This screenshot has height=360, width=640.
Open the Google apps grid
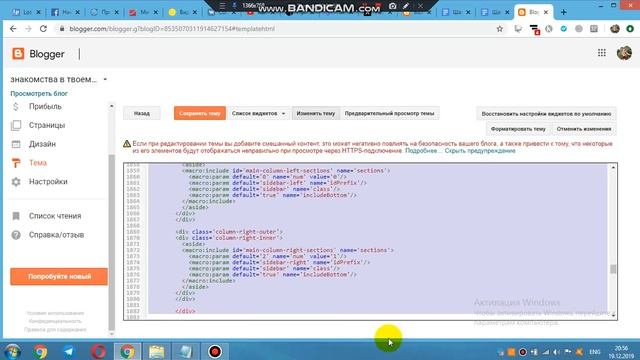click(x=602, y=53)
